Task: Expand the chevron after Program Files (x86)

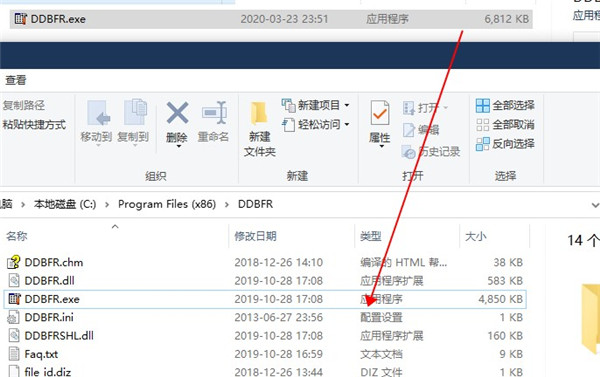Action: [227, 205]
